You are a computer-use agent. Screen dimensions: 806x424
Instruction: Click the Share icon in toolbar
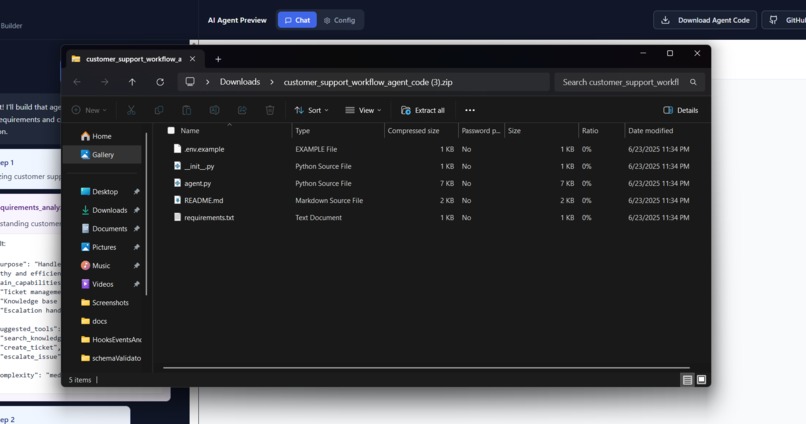tap(242, 110)
